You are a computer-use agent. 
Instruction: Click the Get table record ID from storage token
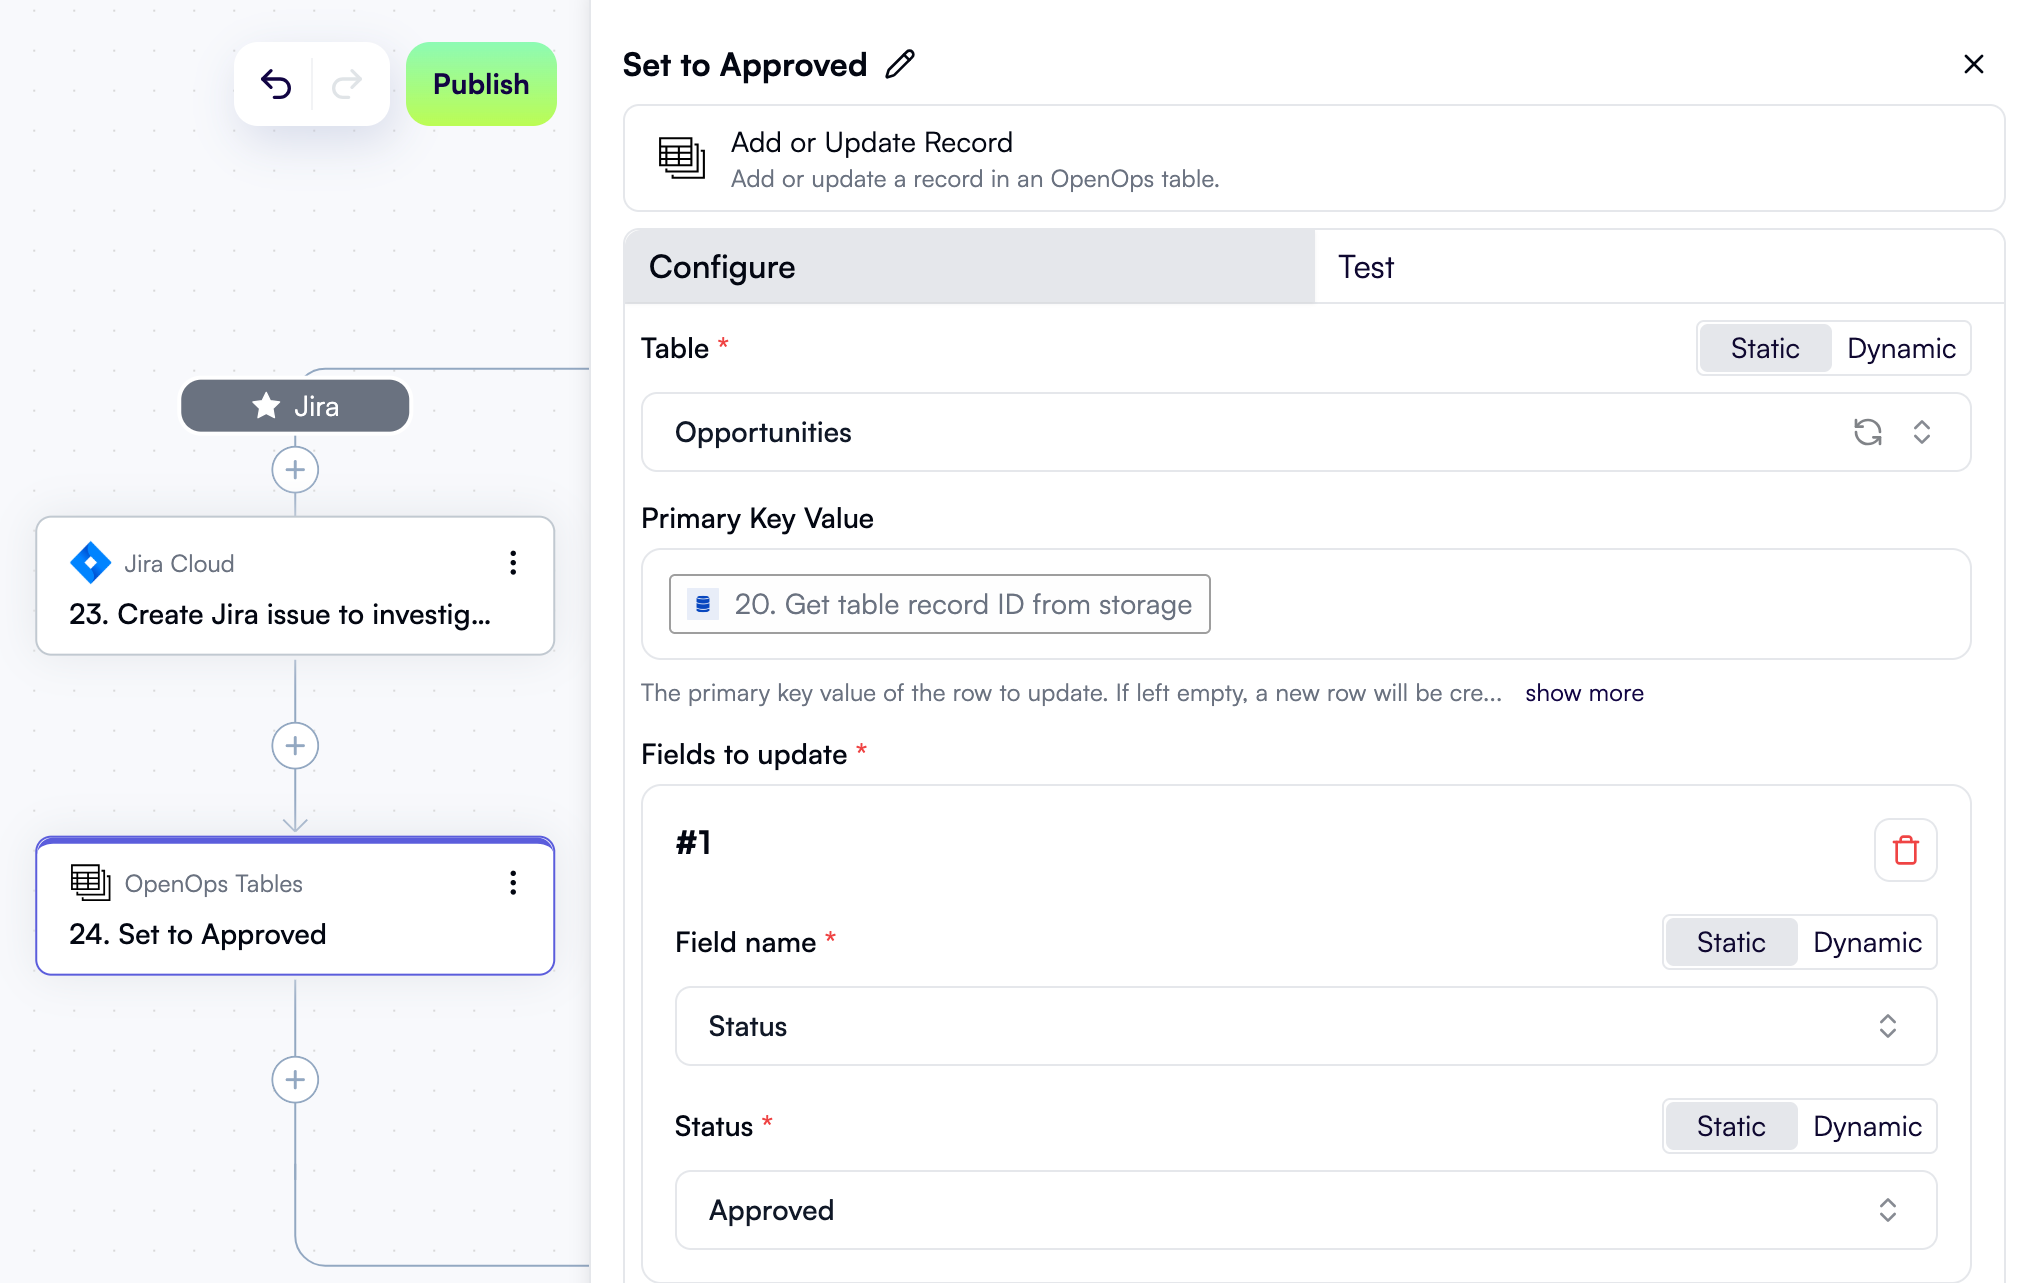(939, 604)
